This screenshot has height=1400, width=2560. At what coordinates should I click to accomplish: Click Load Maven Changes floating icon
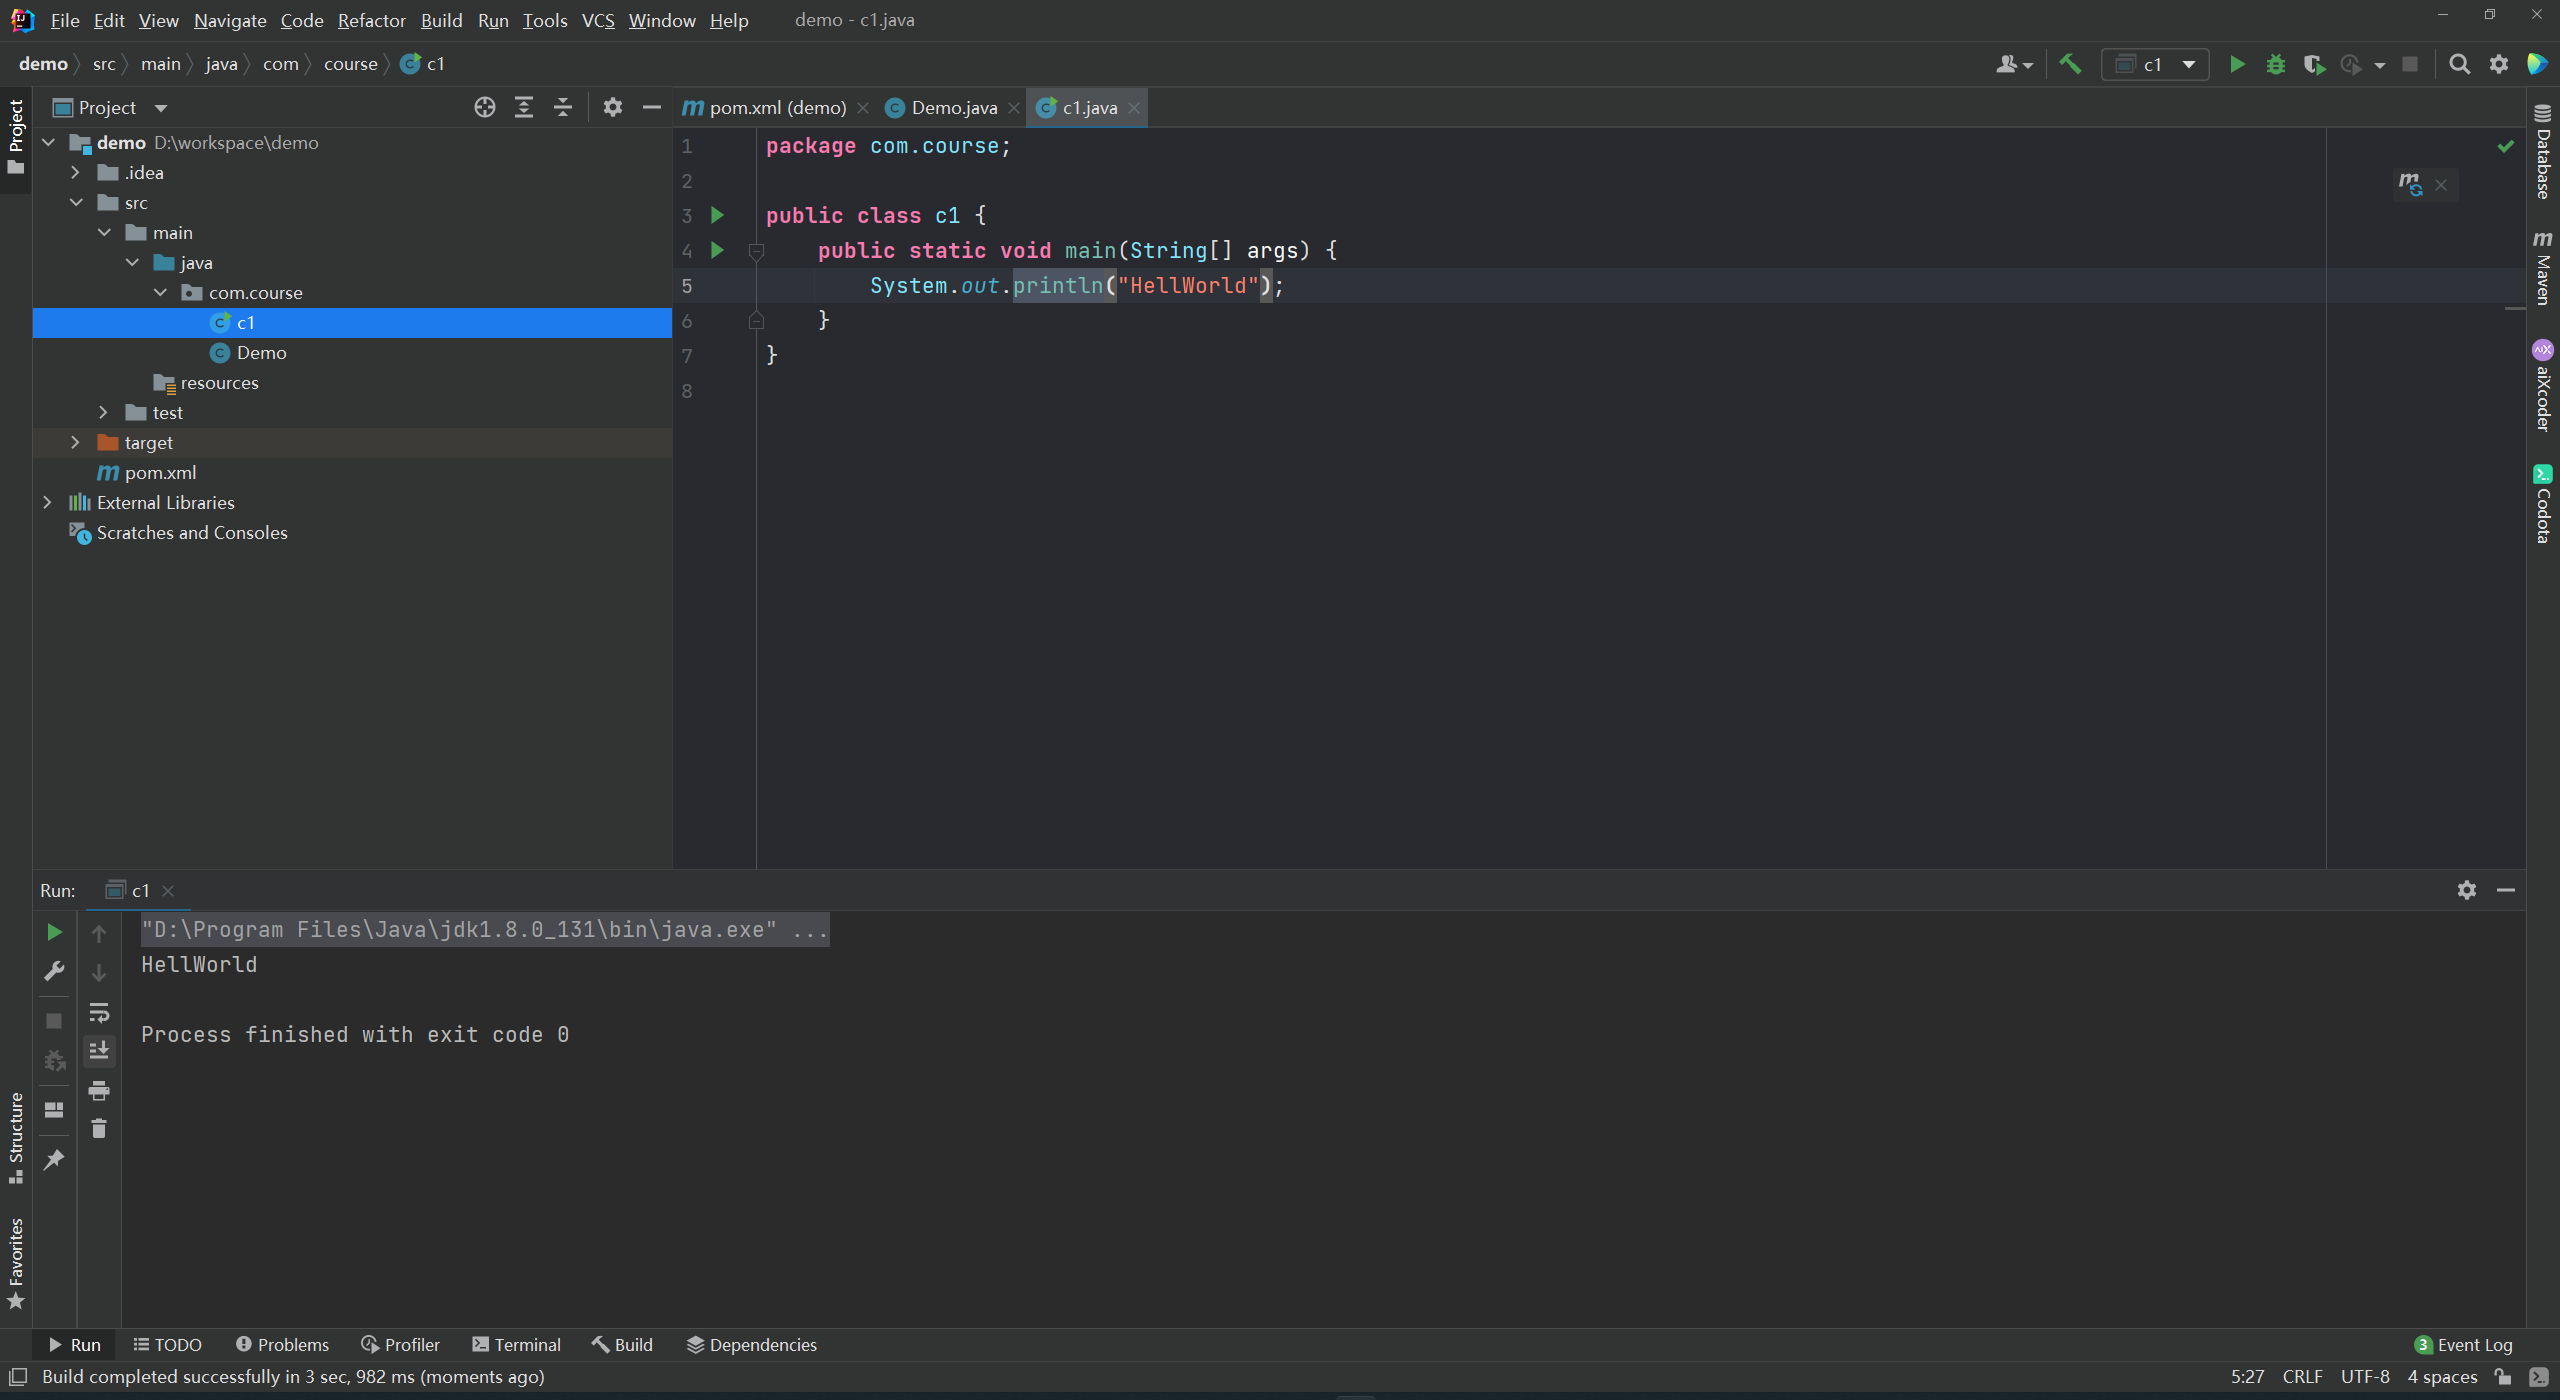[x=2410, y=184]
